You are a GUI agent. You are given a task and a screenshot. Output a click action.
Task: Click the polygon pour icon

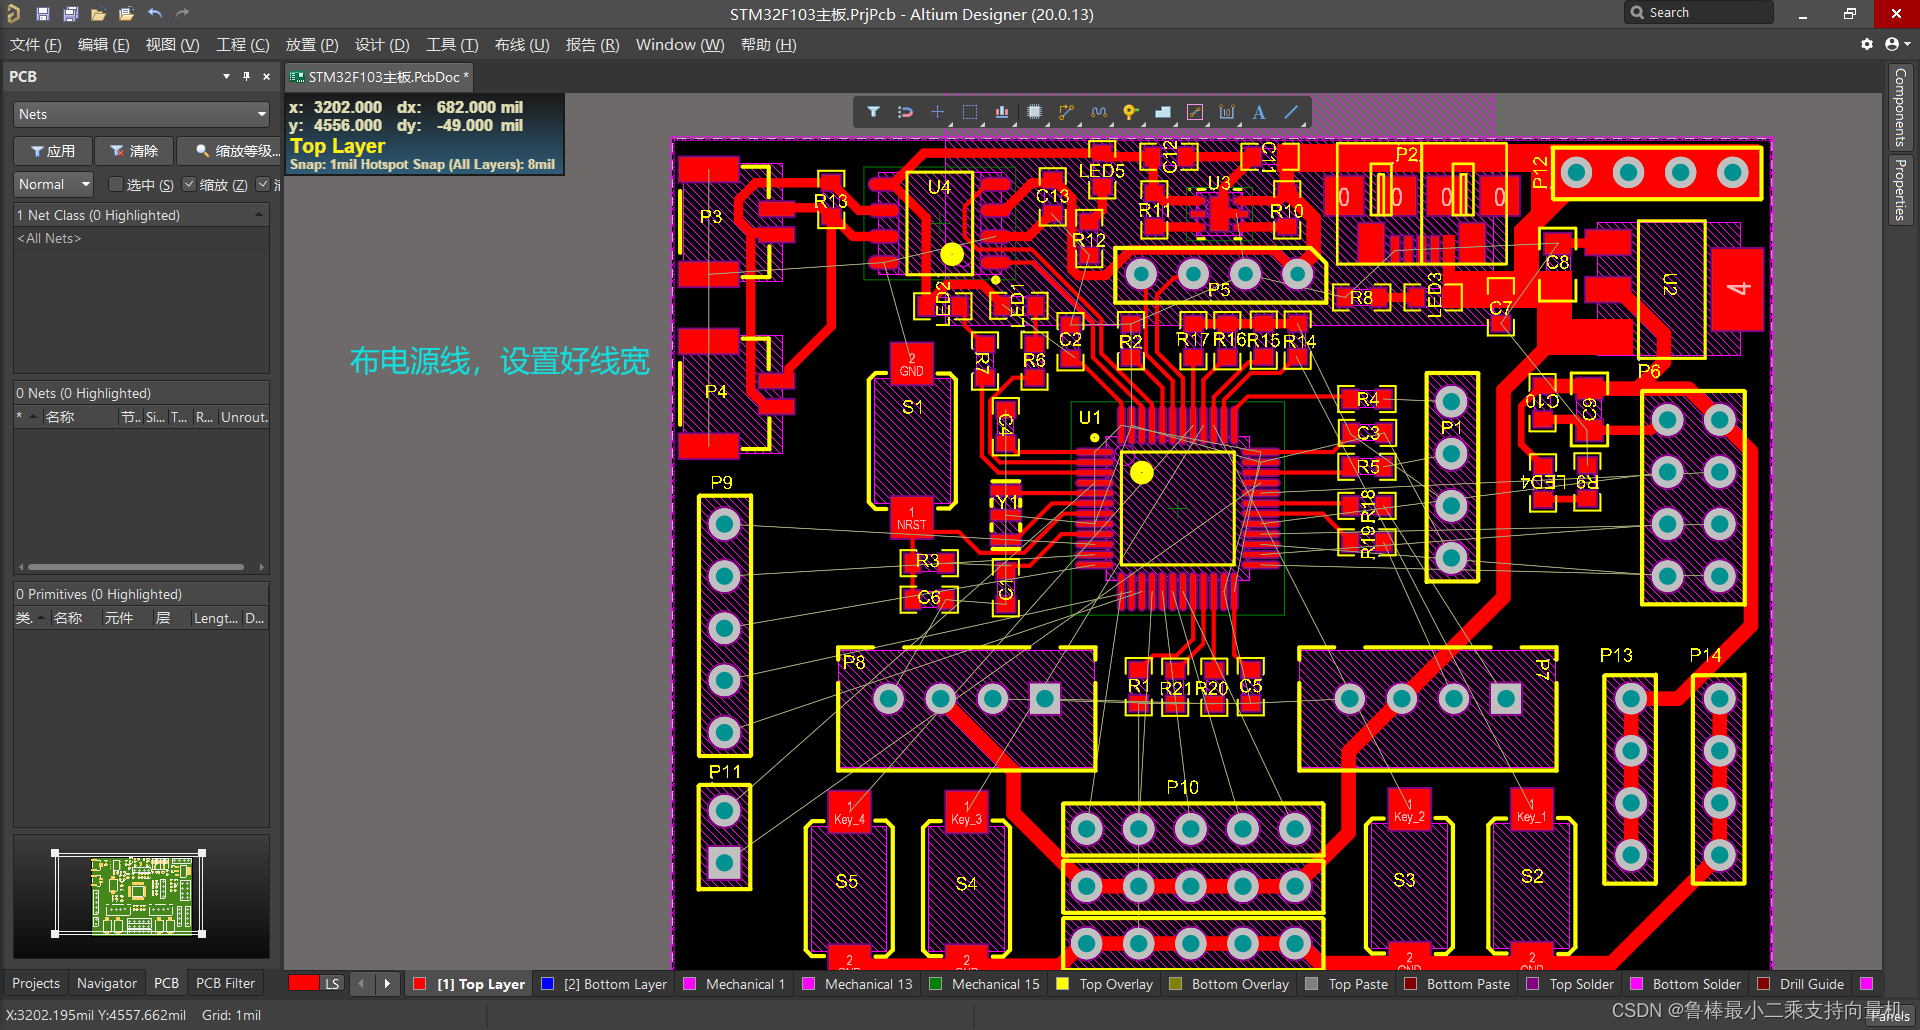click(1163, 112)
